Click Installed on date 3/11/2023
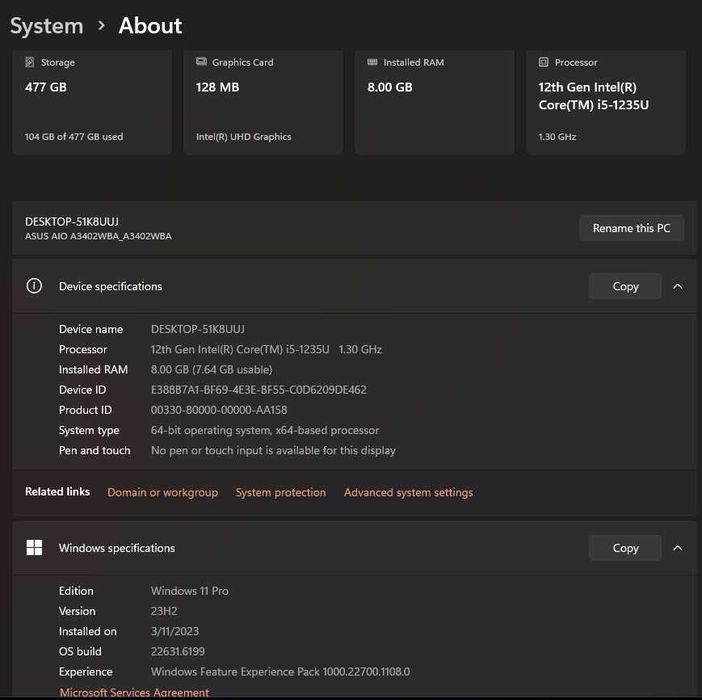 [x=175, y=631]
